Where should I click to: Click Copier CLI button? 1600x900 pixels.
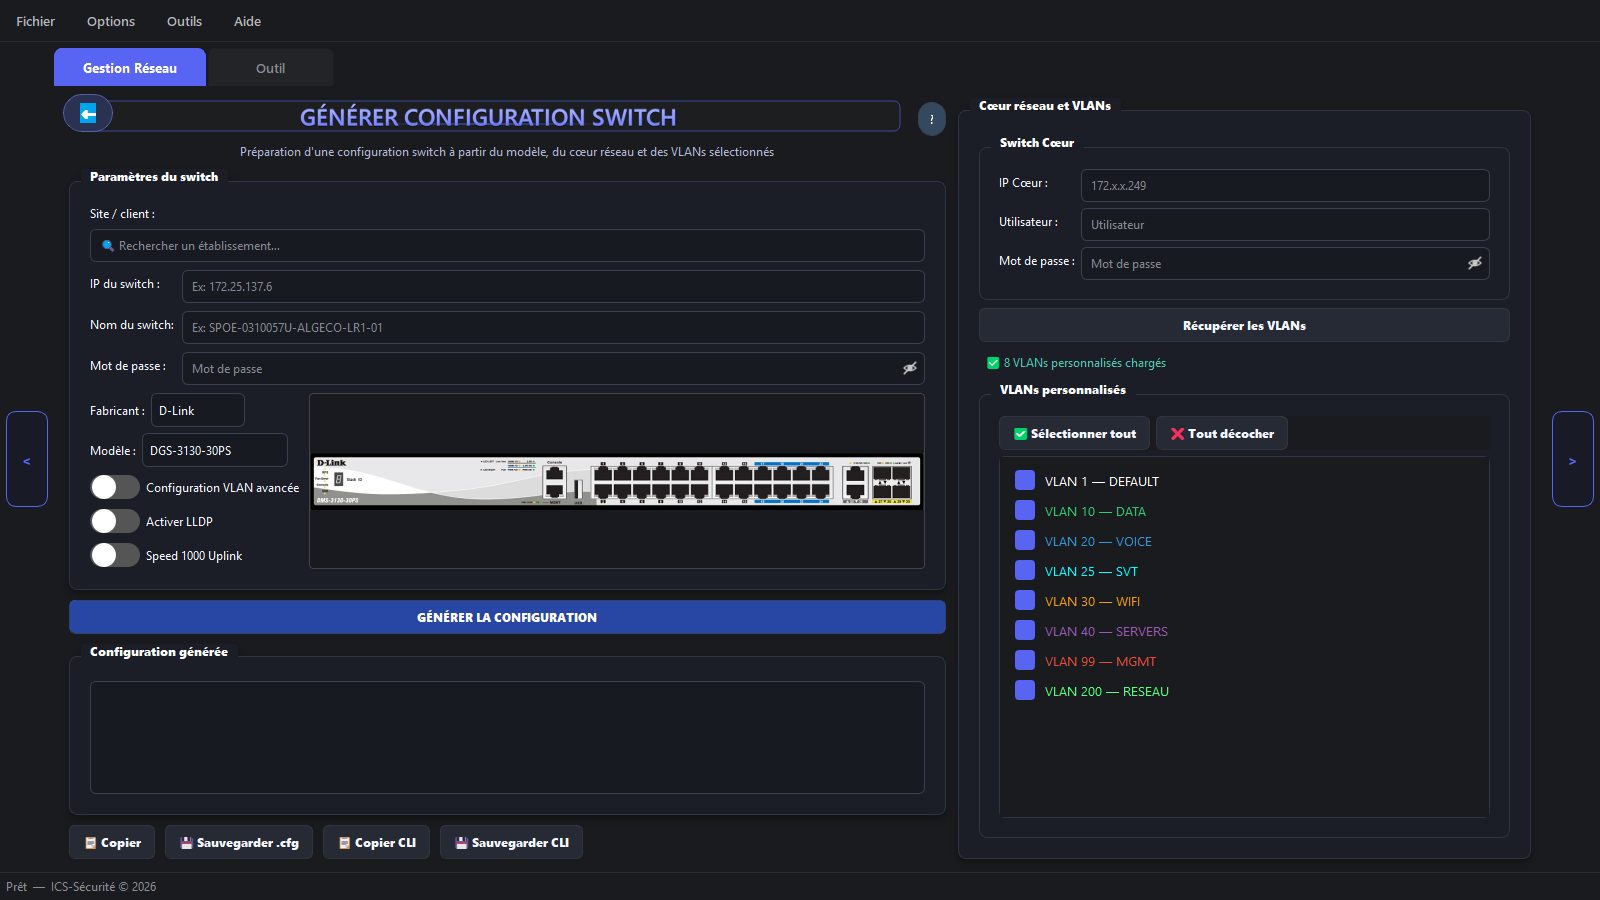(x=376, y=842)
